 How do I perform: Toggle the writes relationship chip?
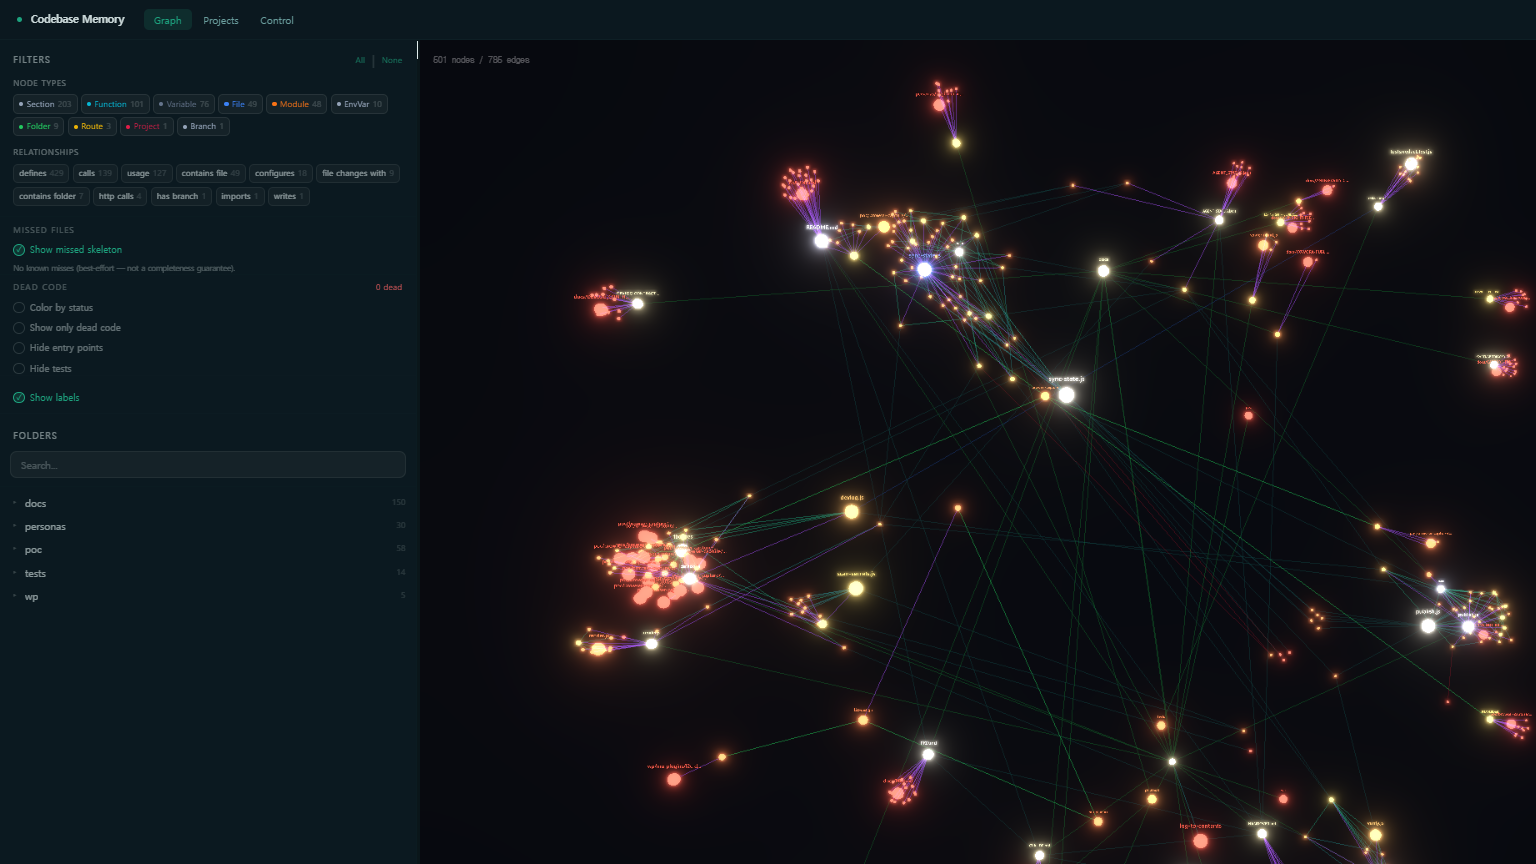tap(288, 196)
